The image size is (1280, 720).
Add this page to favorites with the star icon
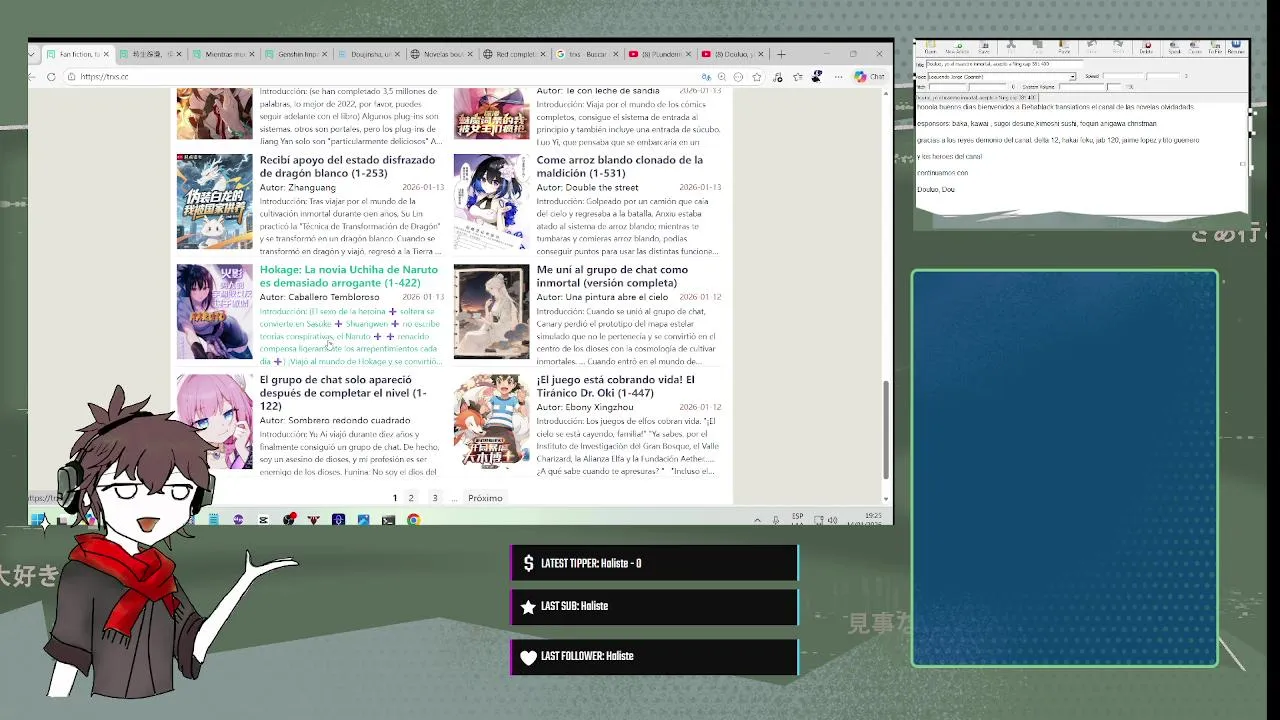click(757, 77)
